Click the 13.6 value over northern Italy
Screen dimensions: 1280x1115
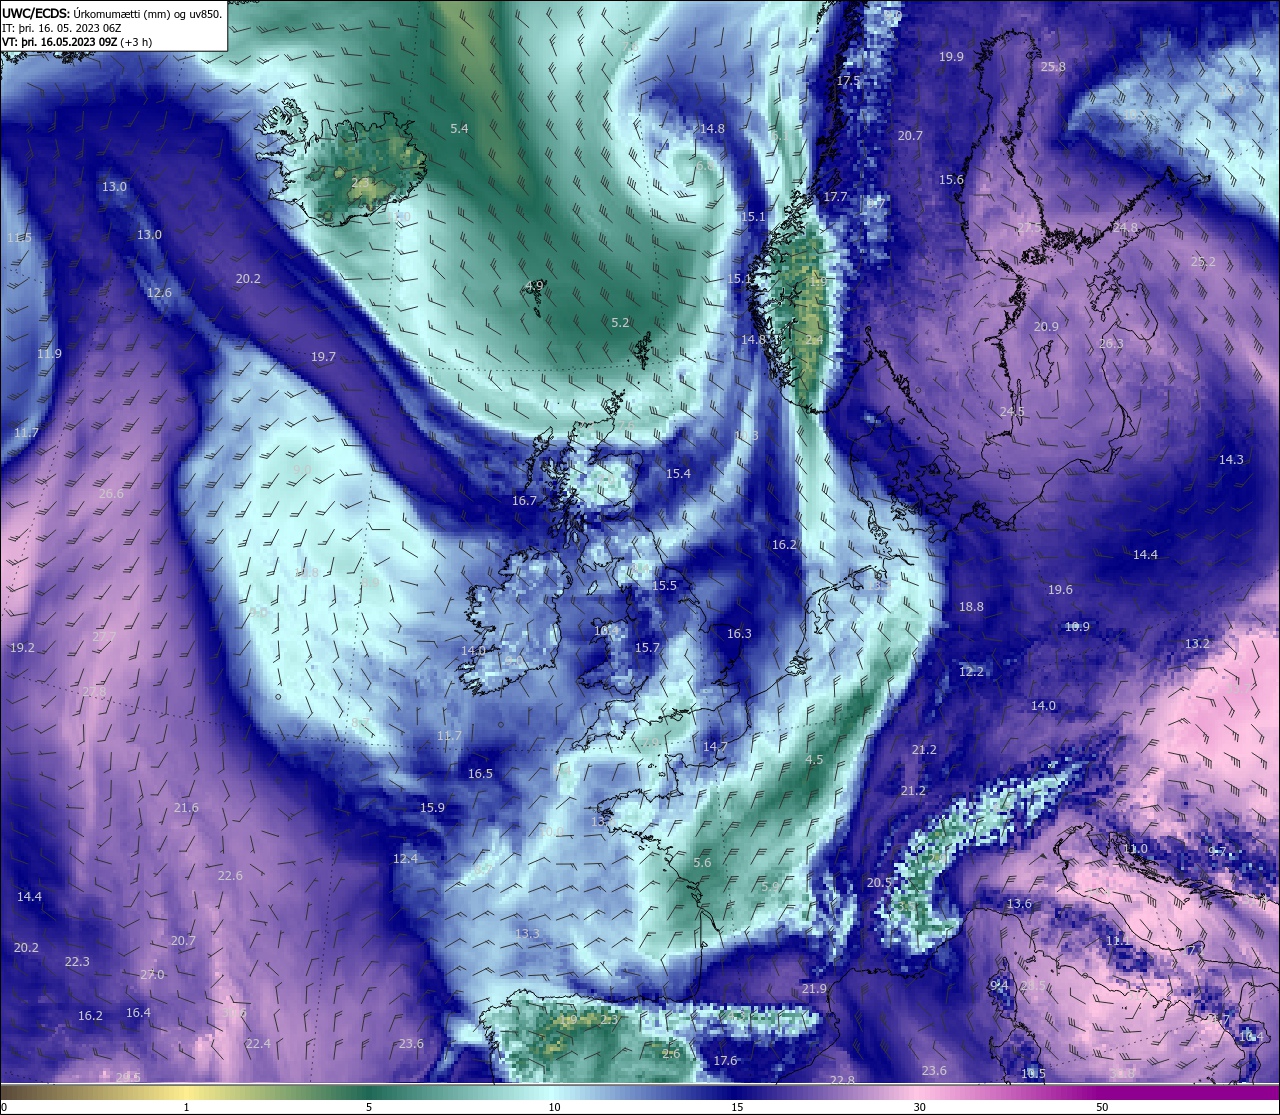[1019, 904]
